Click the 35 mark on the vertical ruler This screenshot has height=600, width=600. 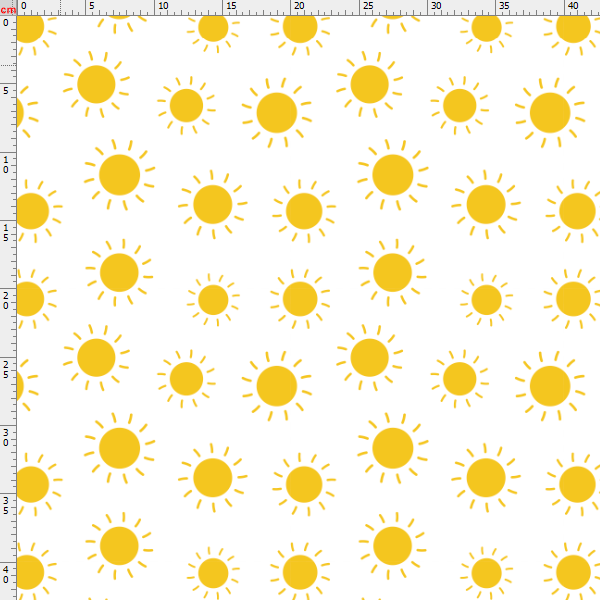coord(6,505)
